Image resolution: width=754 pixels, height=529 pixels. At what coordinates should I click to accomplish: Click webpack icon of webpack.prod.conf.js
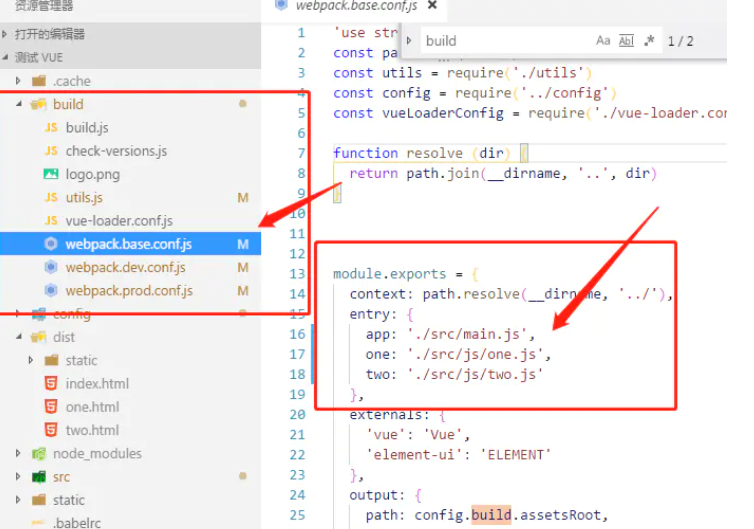click(x=51, y=290)
